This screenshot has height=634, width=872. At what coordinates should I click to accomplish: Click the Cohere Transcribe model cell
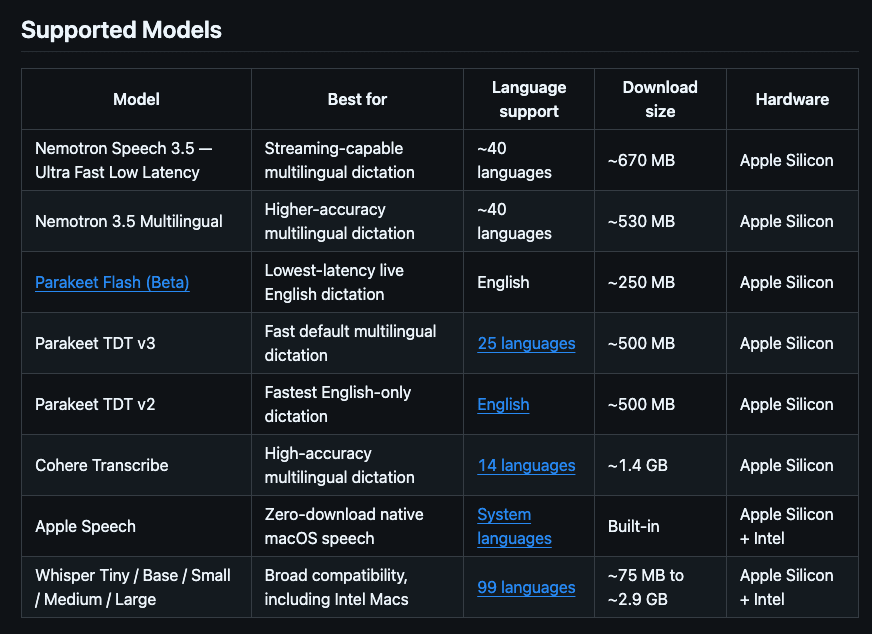[136, 465]
